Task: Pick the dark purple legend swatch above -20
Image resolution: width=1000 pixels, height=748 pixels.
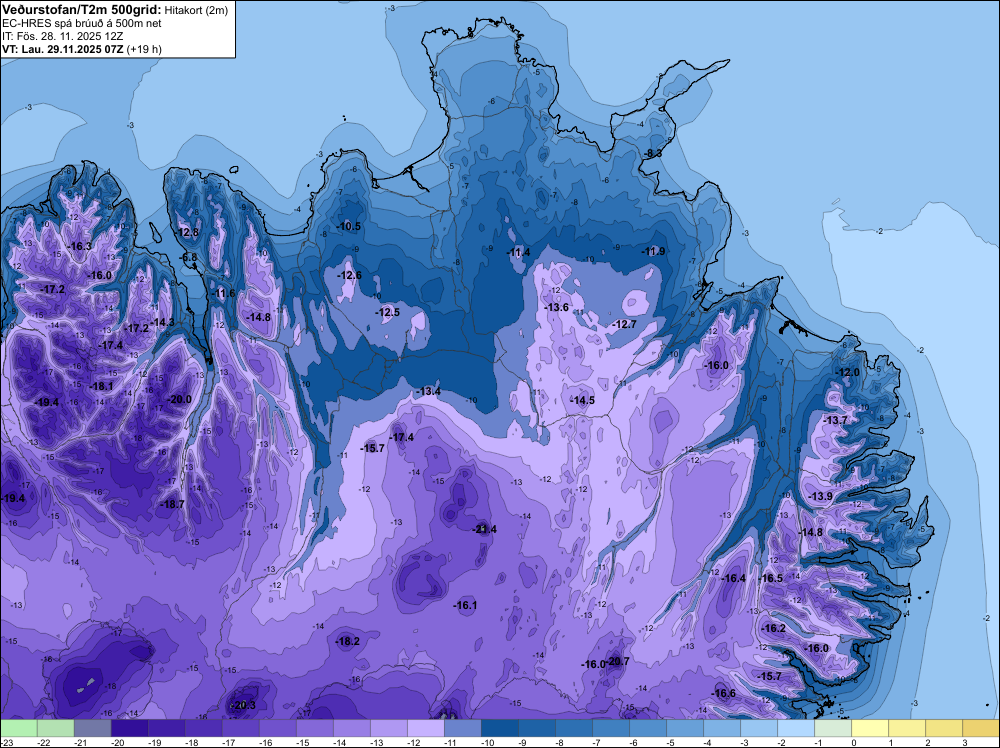Action: [x=129, y=728]
